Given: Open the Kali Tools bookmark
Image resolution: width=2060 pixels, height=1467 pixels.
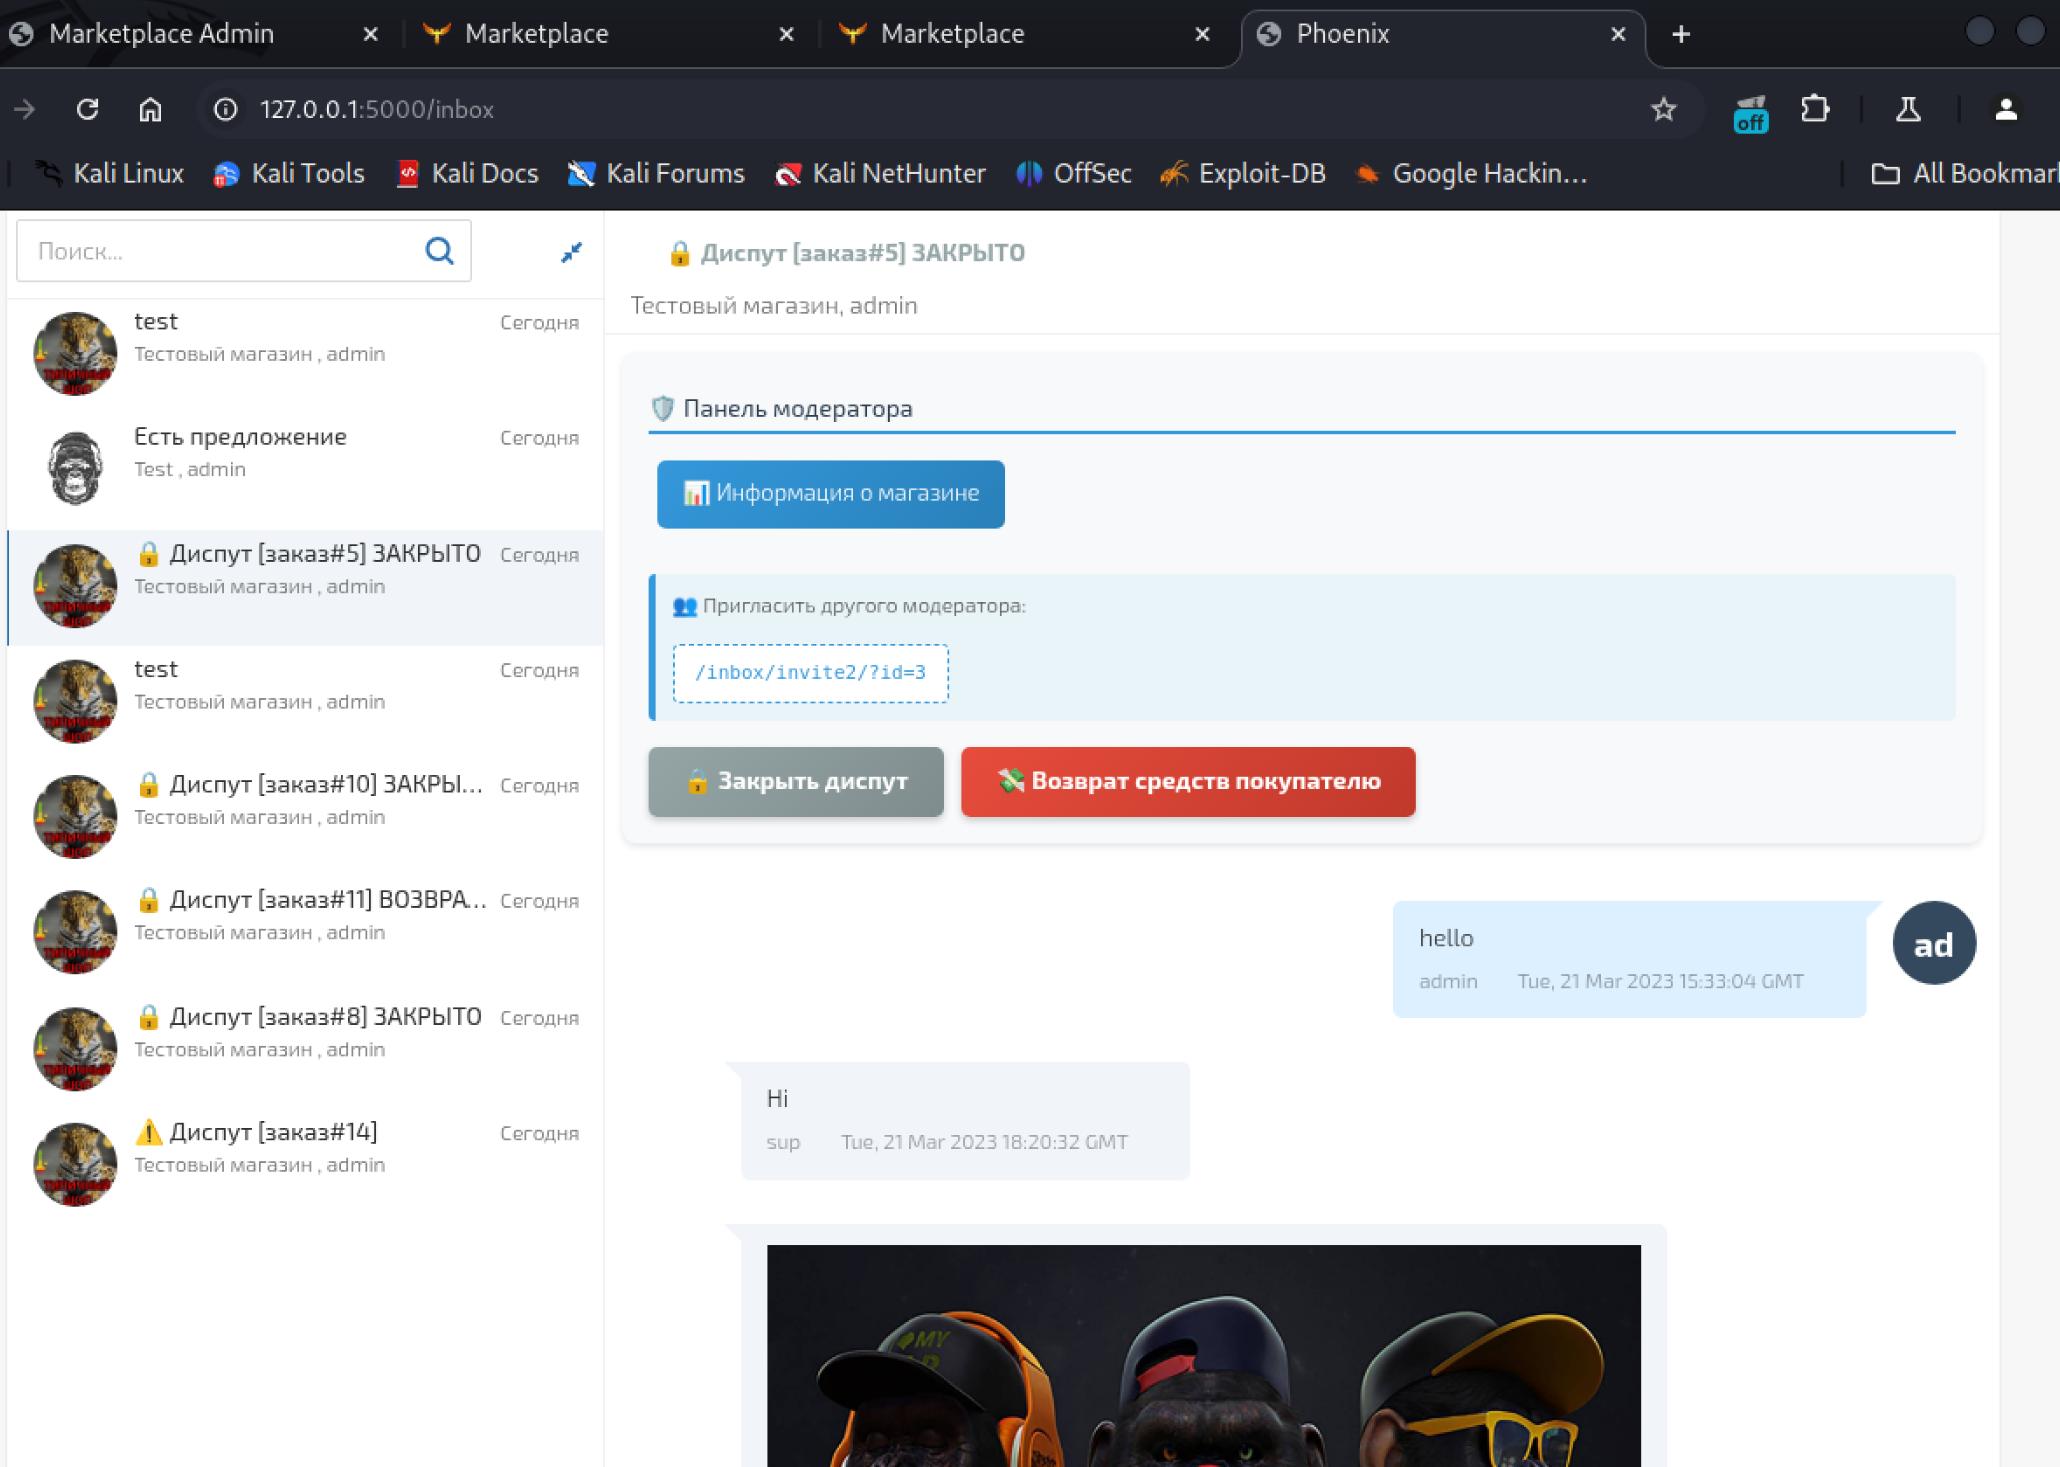Looking at the screenshot, I should point(289,174).
